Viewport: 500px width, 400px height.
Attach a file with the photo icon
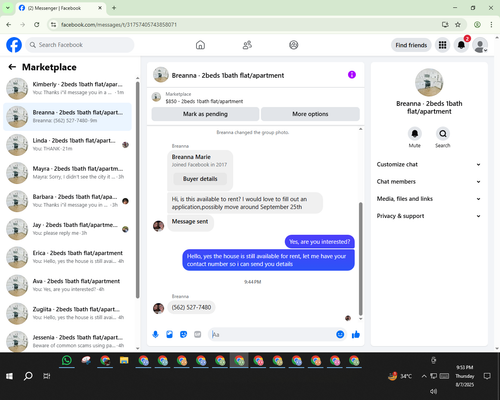pyautogui.click(x=169, y=334)
